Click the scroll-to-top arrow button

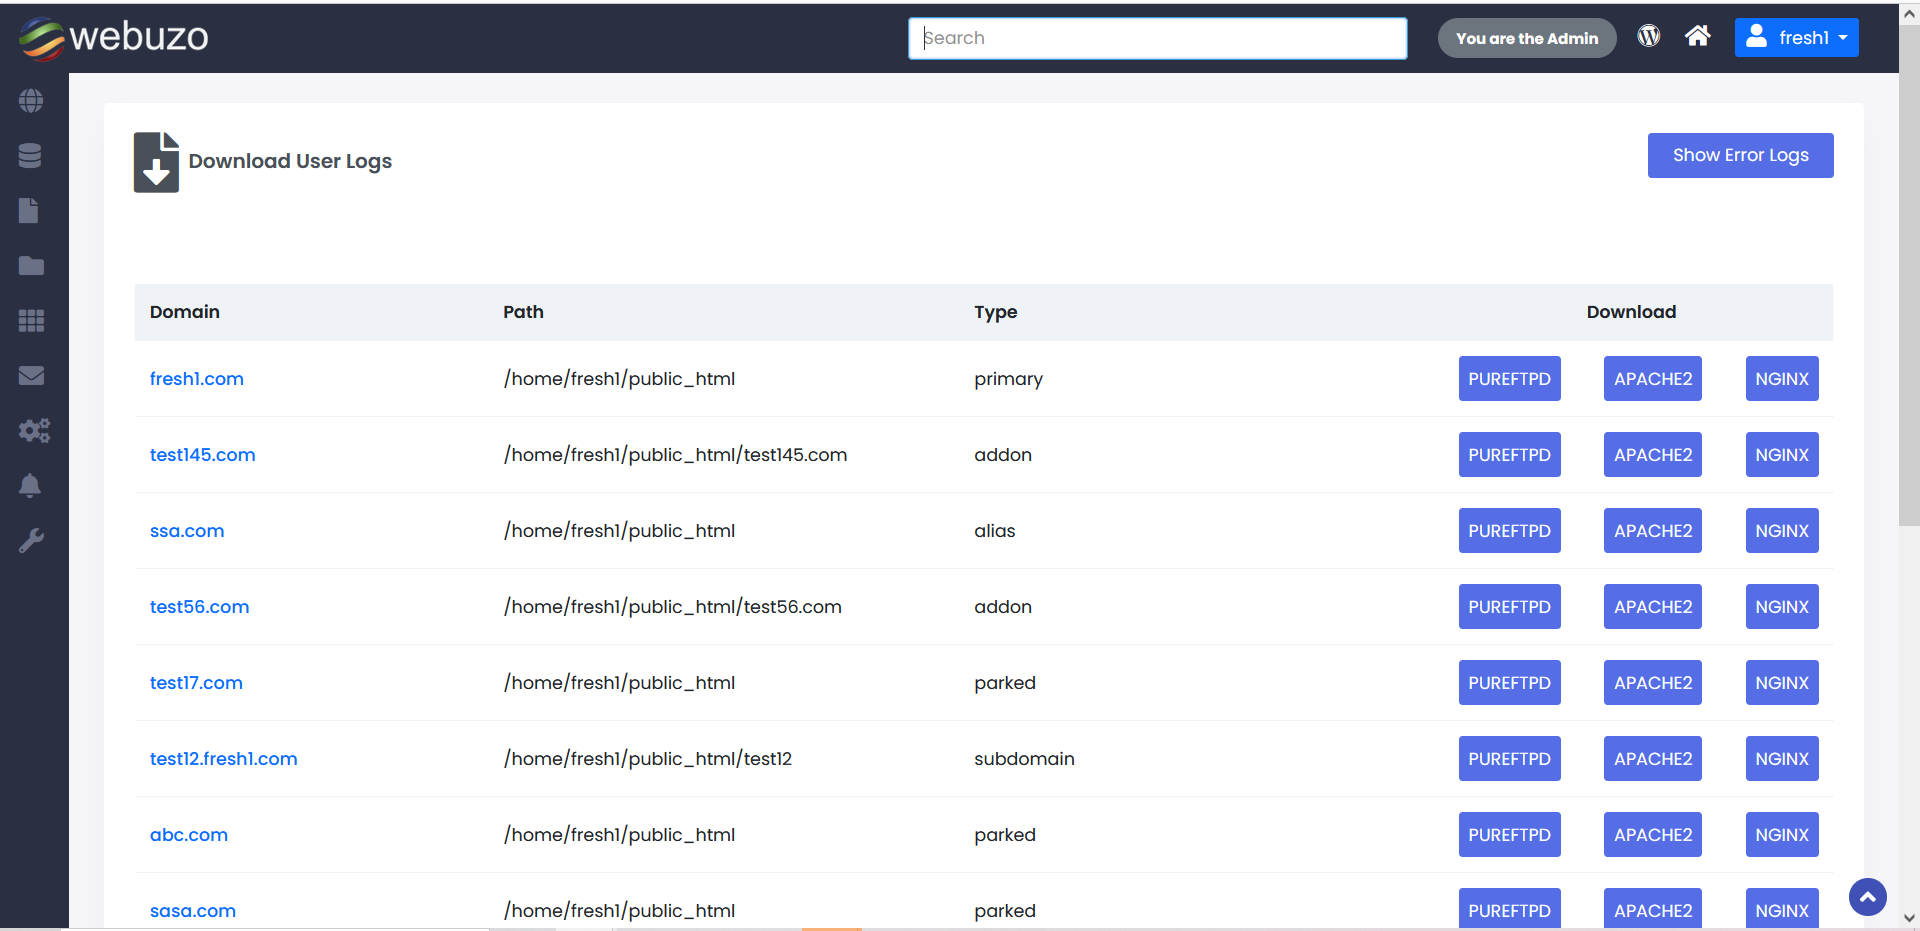1867,897
